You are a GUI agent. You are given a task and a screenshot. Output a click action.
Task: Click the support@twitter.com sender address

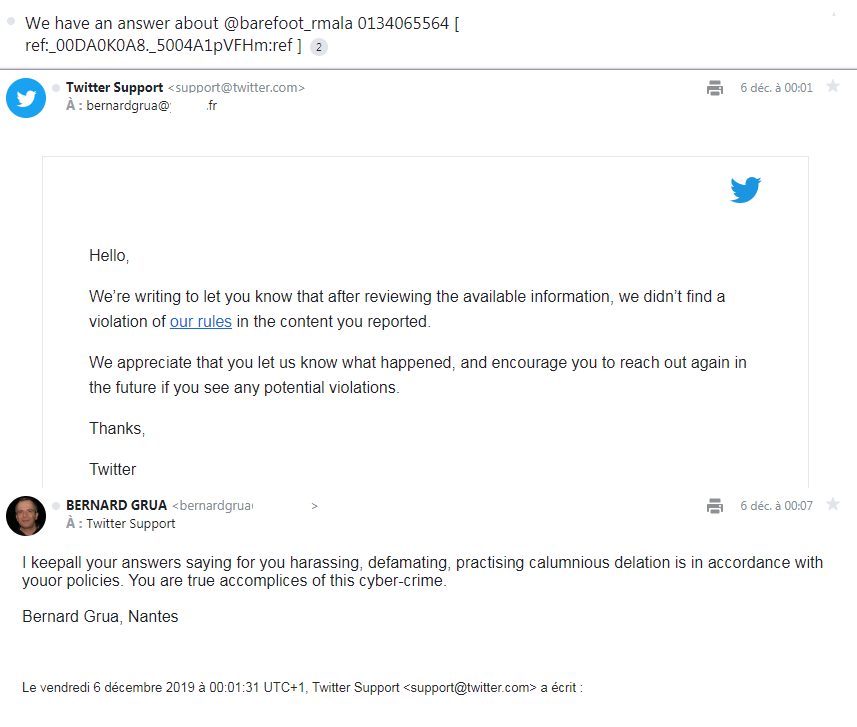(236, 88)
